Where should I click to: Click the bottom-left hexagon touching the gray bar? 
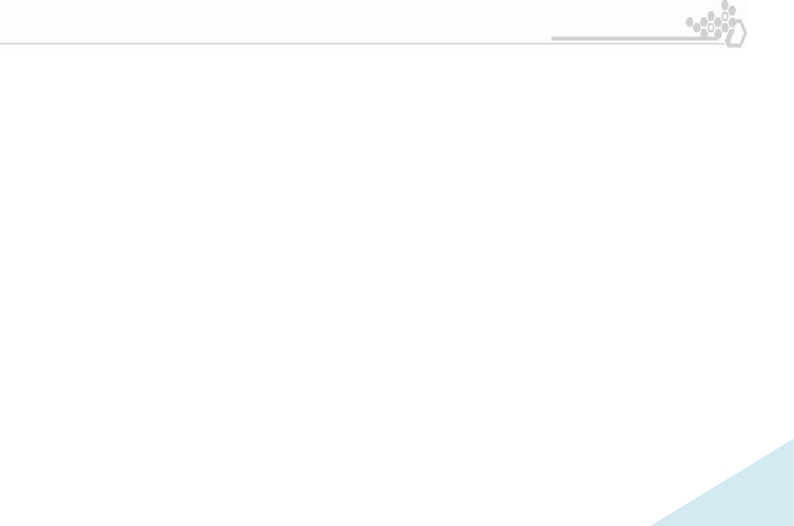pos(704,33)
